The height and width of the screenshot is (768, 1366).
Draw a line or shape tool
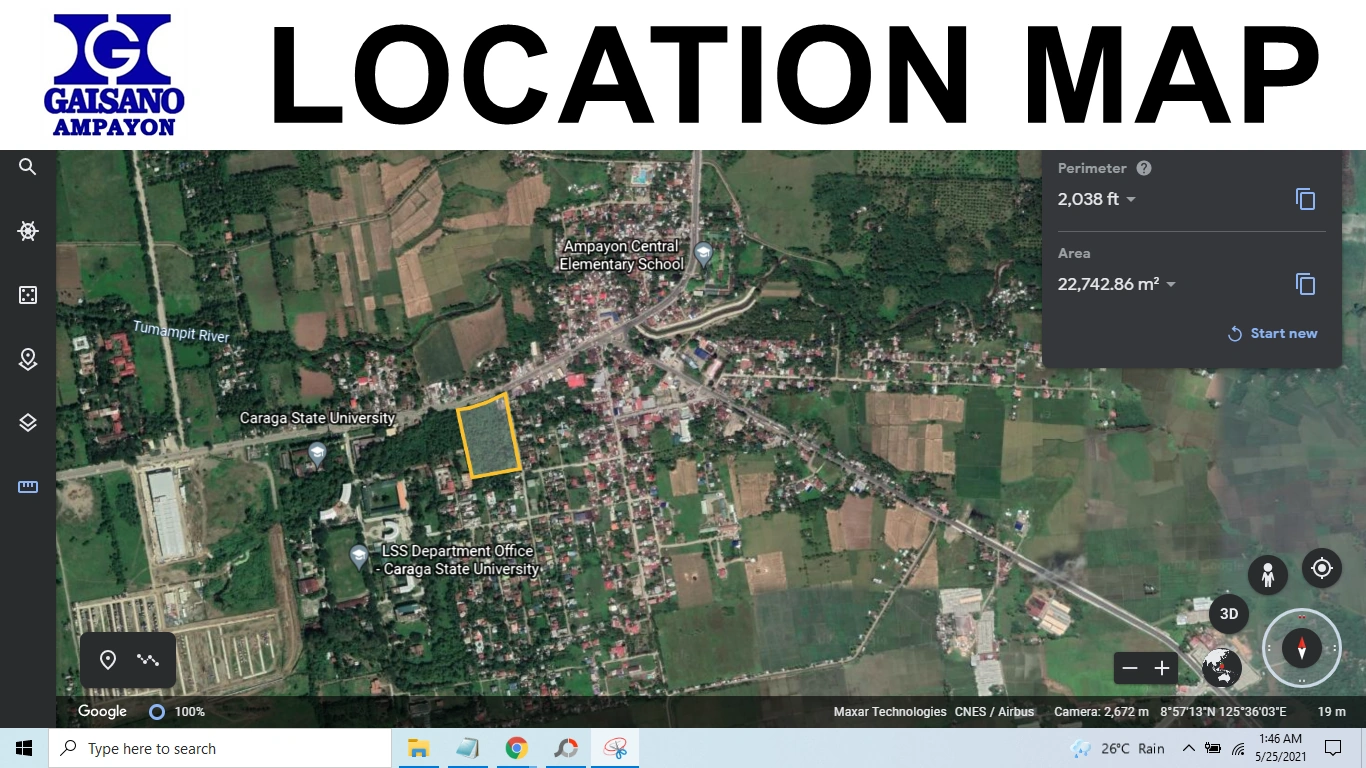click(148, 660)
